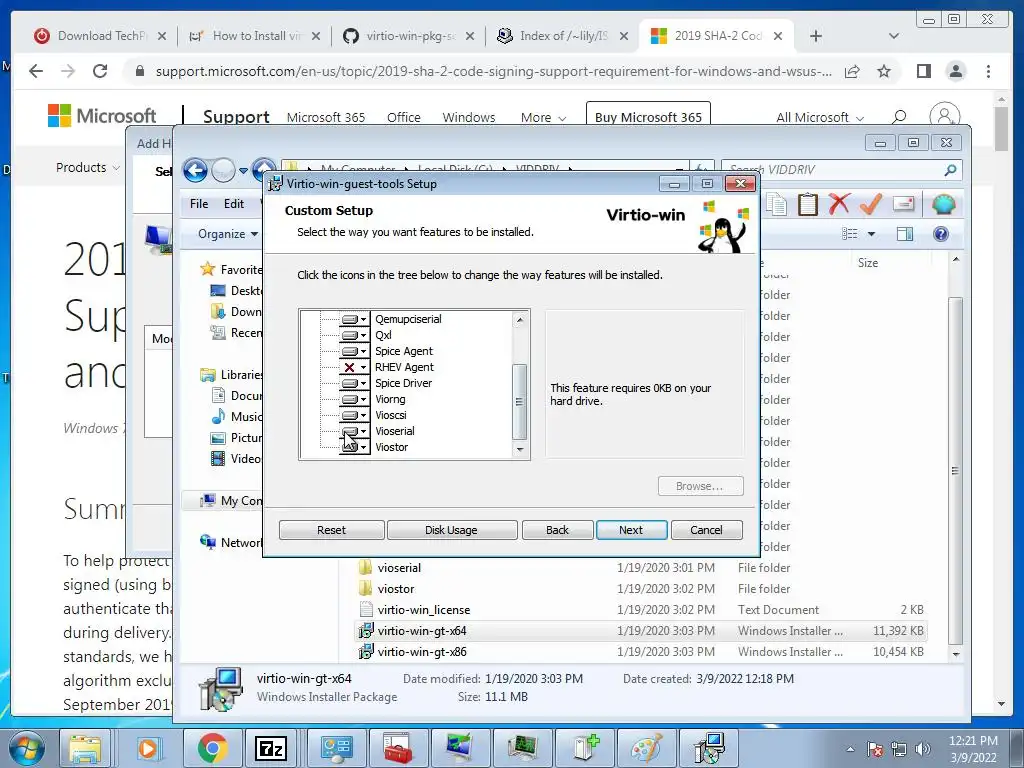Screen dimensions: 1024x768
Task: Click the Chrome reload page icon
Action: pos(100,71)
